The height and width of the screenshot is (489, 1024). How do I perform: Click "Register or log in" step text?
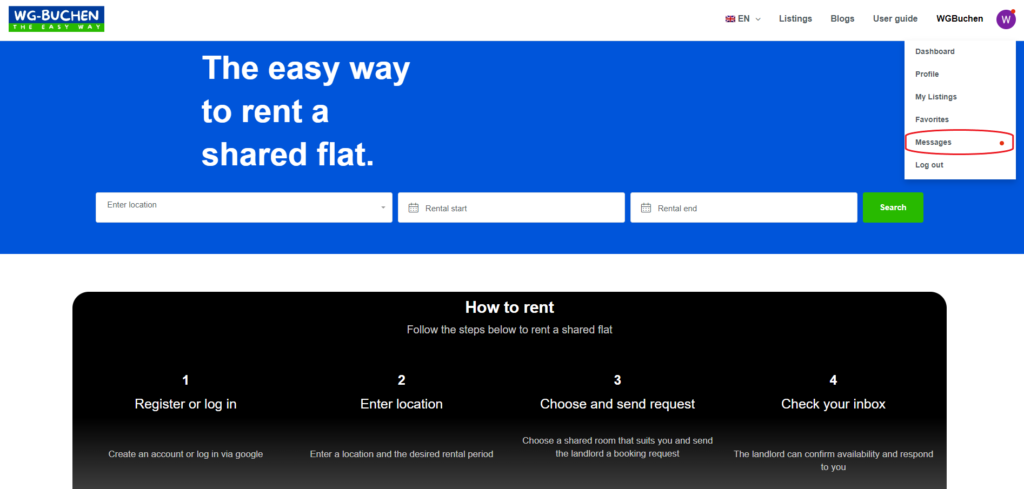[185, 404]
